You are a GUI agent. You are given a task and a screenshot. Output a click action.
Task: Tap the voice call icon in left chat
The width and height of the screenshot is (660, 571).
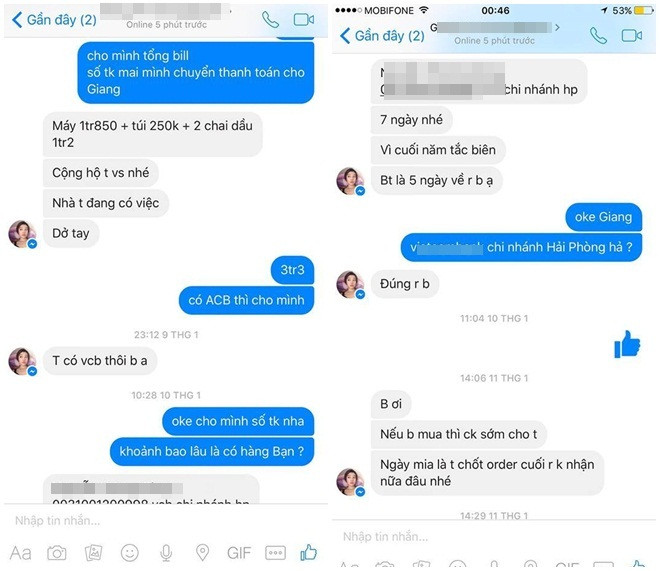click(270, 19)
